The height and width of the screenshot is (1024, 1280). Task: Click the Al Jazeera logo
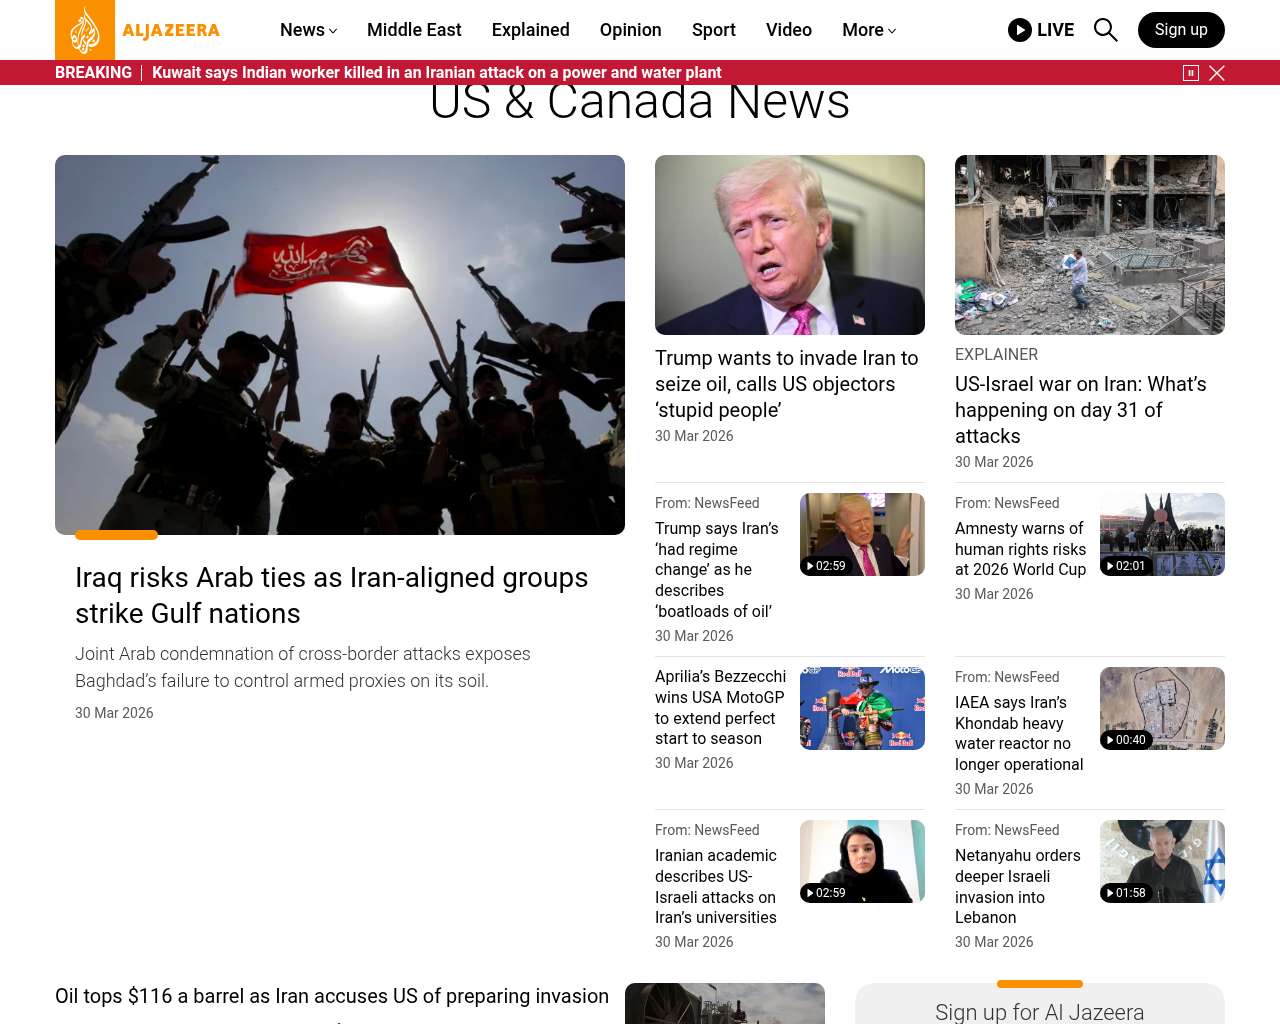(138, 30)
